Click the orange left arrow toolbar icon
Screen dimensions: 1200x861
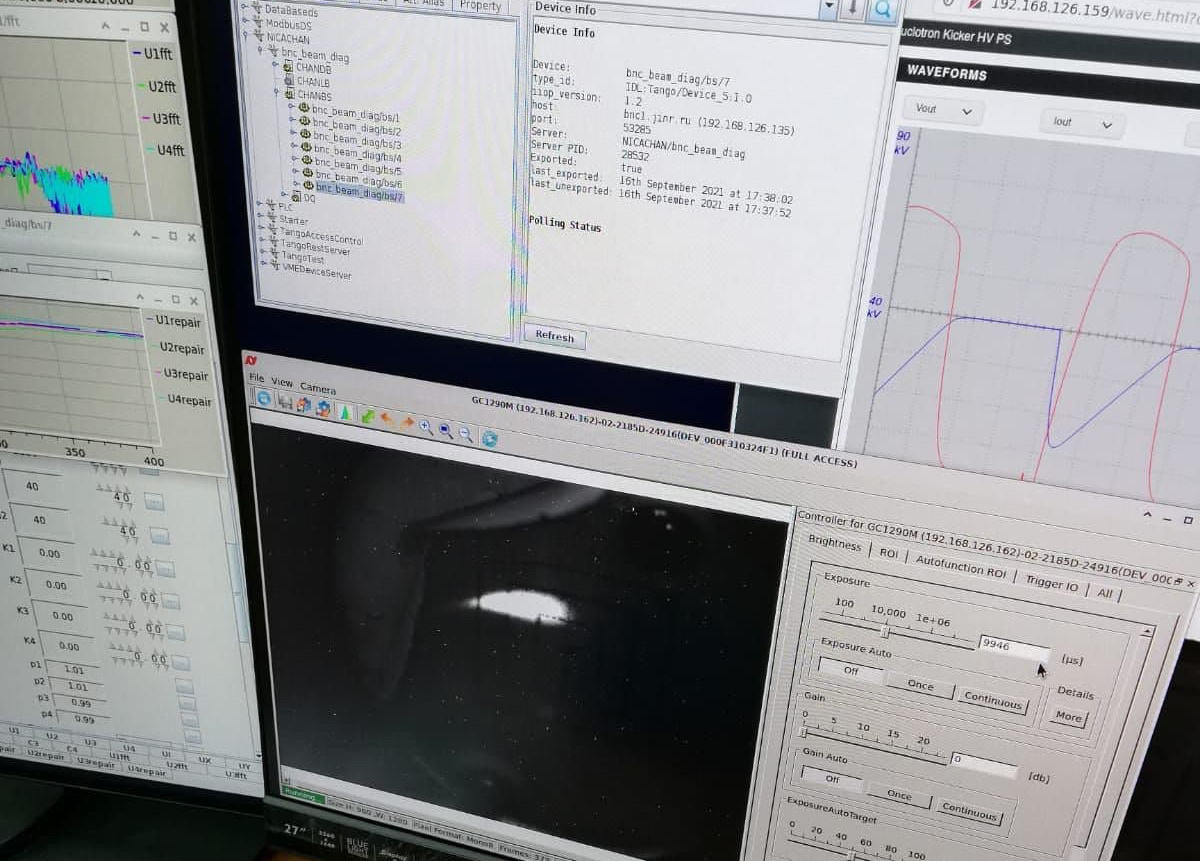click(x=386, y=419)
